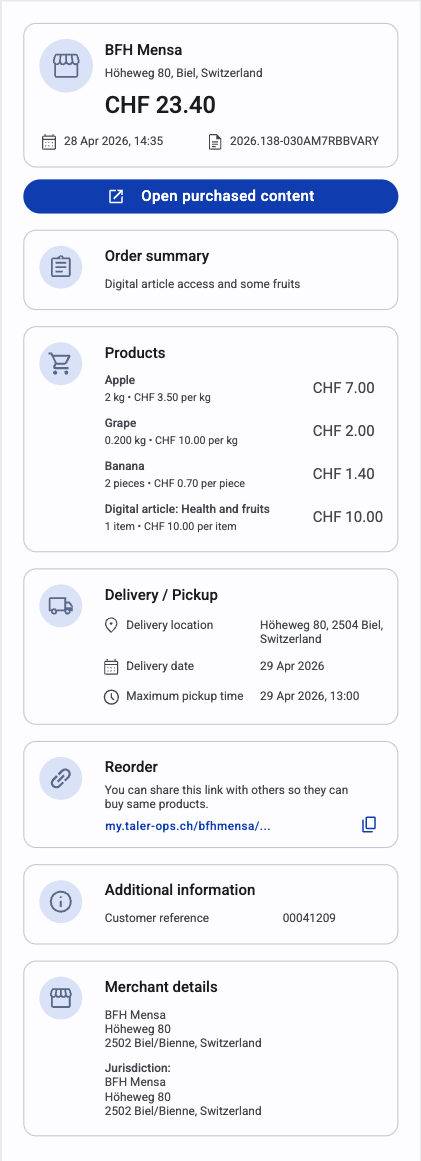421x1161 pixels.
Task: Click the chain link icon in Reorder
Action: [61, 778]
